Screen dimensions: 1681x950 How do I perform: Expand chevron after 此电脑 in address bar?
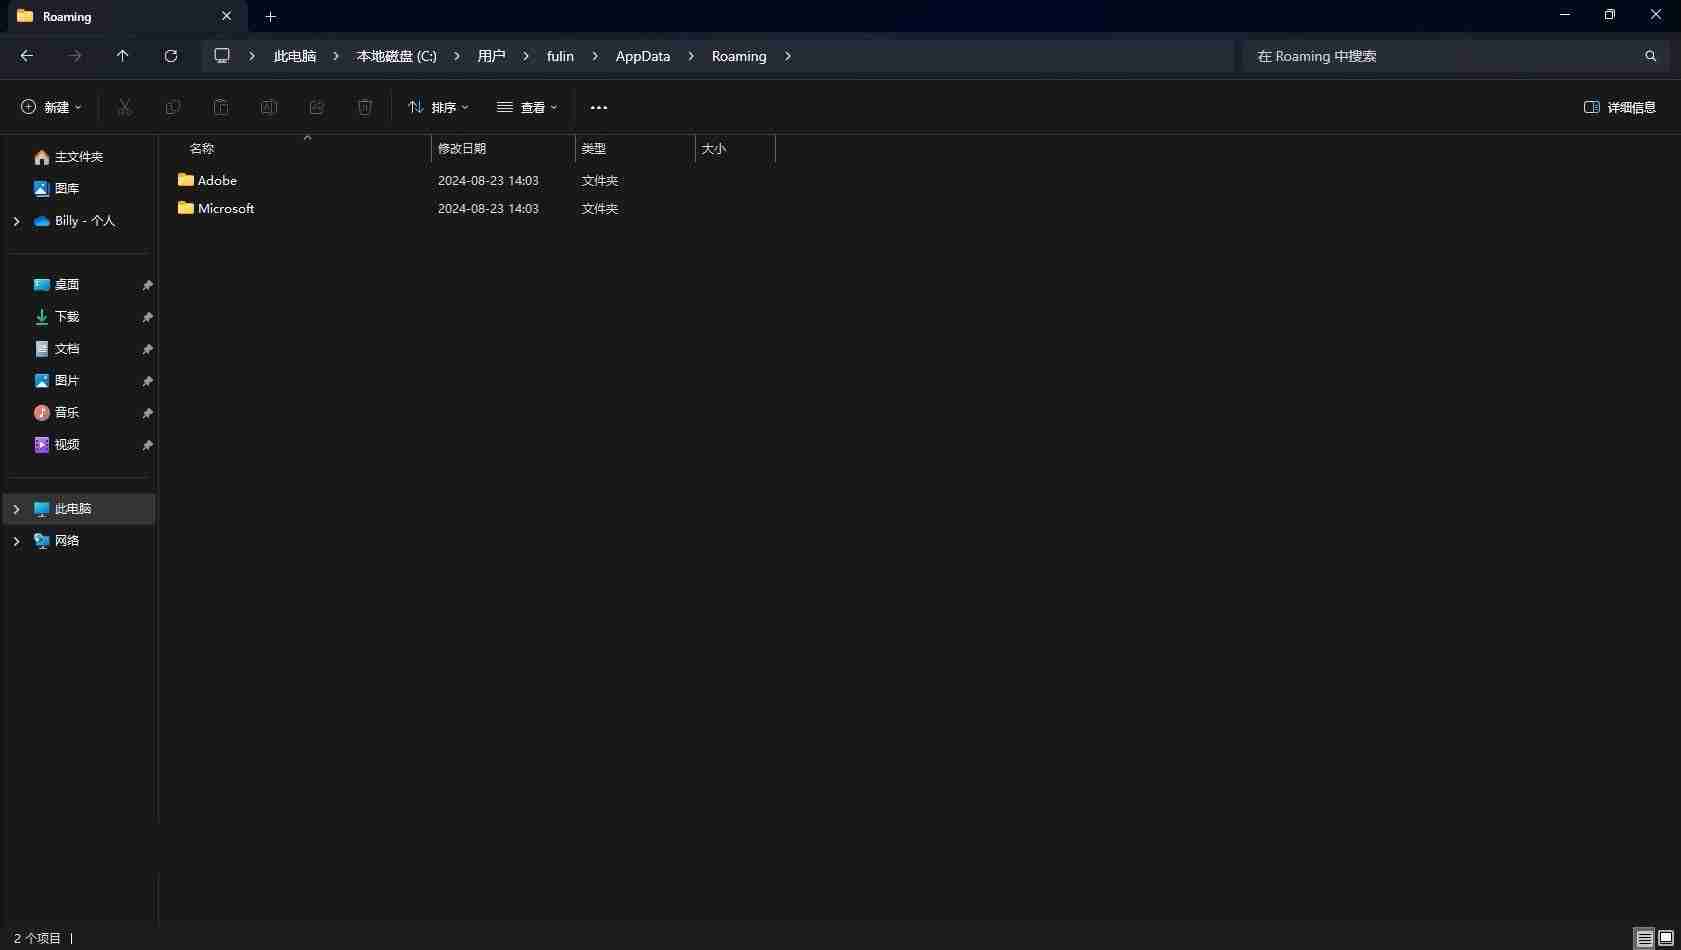[x=336, y=56]
